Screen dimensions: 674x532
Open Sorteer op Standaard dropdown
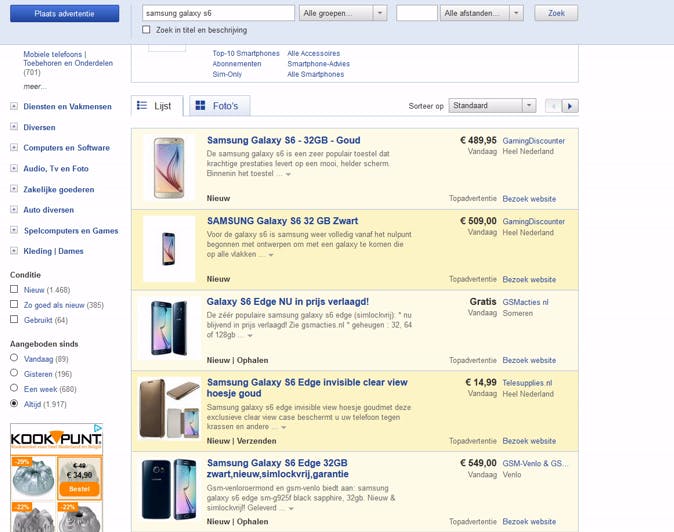coord(492,106)
